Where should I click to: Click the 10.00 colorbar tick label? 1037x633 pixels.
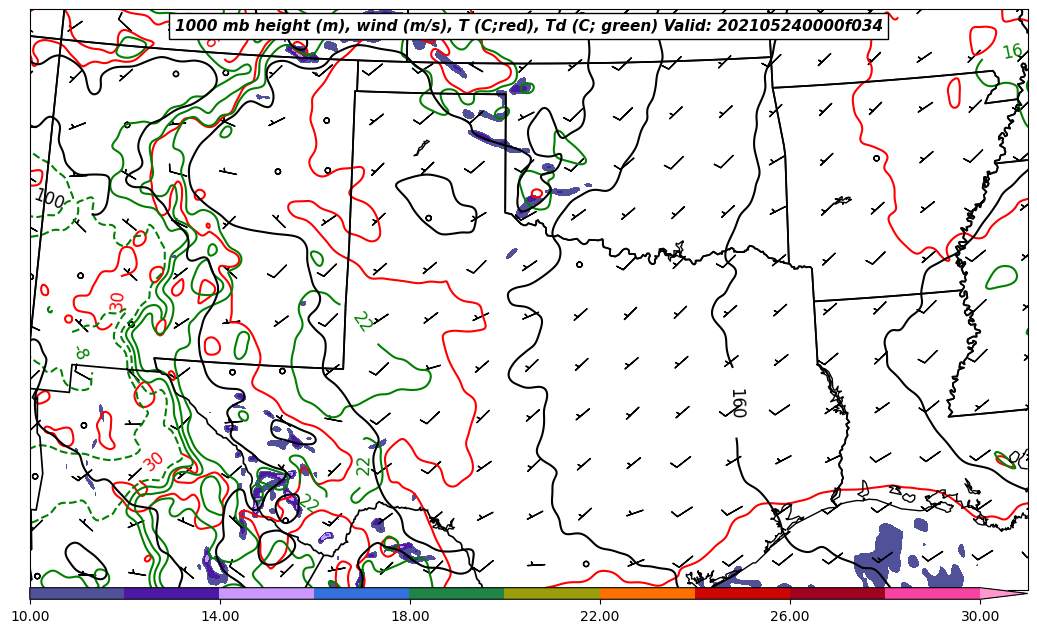30,617
